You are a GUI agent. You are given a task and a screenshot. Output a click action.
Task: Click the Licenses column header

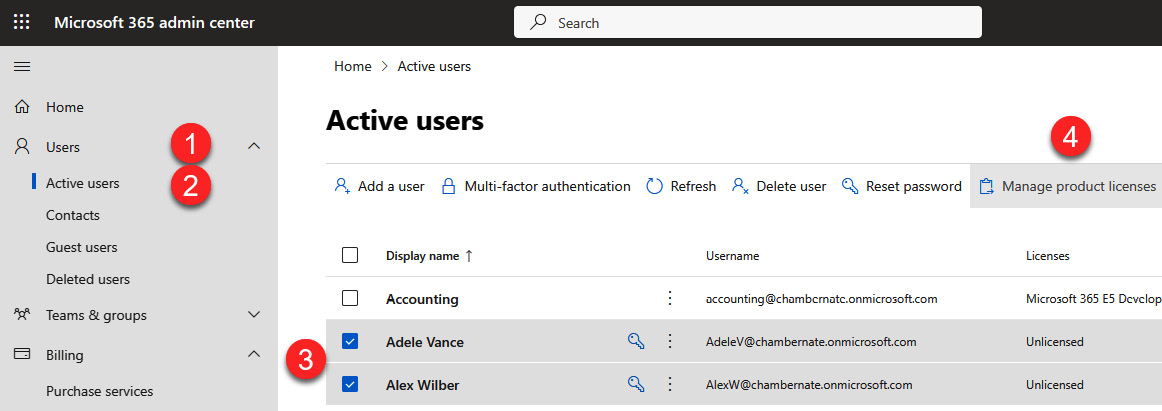[x=1047, y=255]
